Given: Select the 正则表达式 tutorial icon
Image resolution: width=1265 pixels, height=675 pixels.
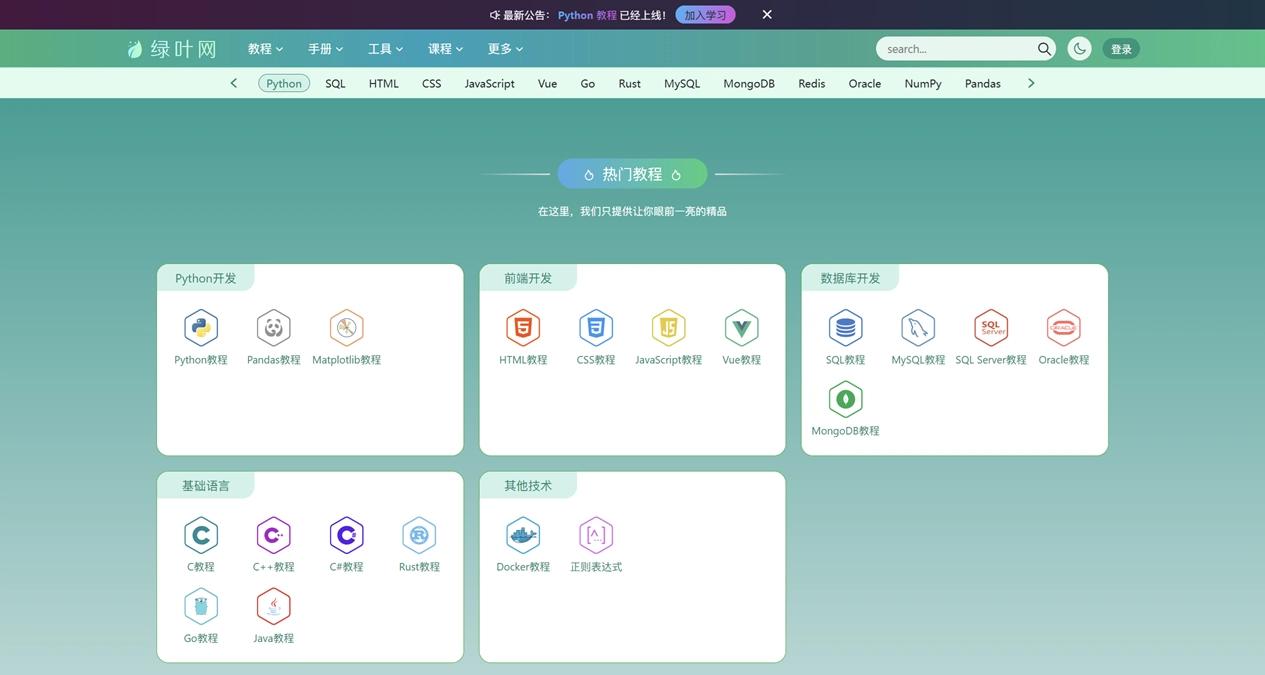Looking at the screenshot, I should 596,536.
